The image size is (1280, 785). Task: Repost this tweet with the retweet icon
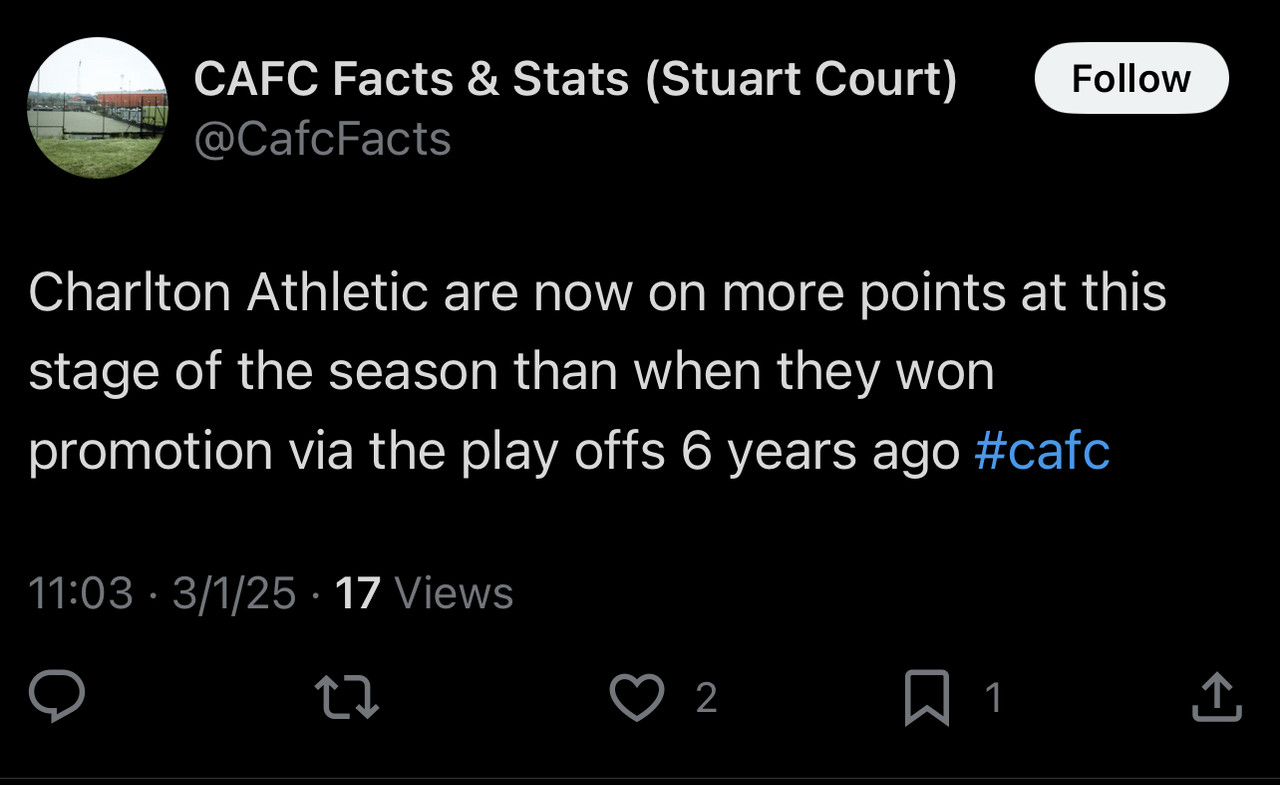(346, 697)
